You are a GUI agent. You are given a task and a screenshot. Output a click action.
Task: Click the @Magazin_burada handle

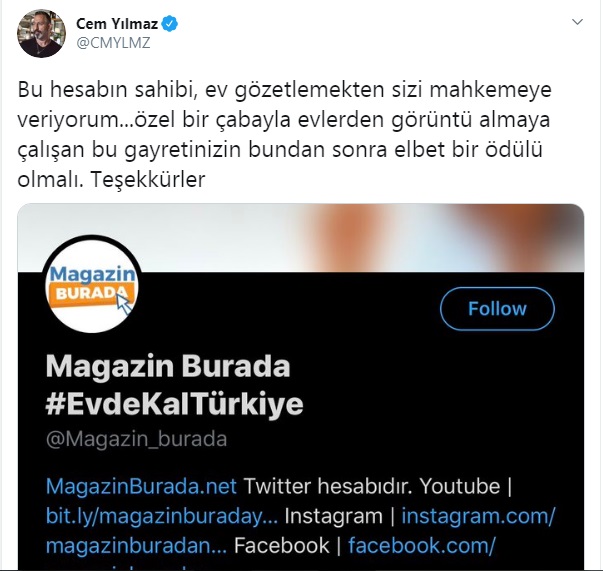[137, 439]
